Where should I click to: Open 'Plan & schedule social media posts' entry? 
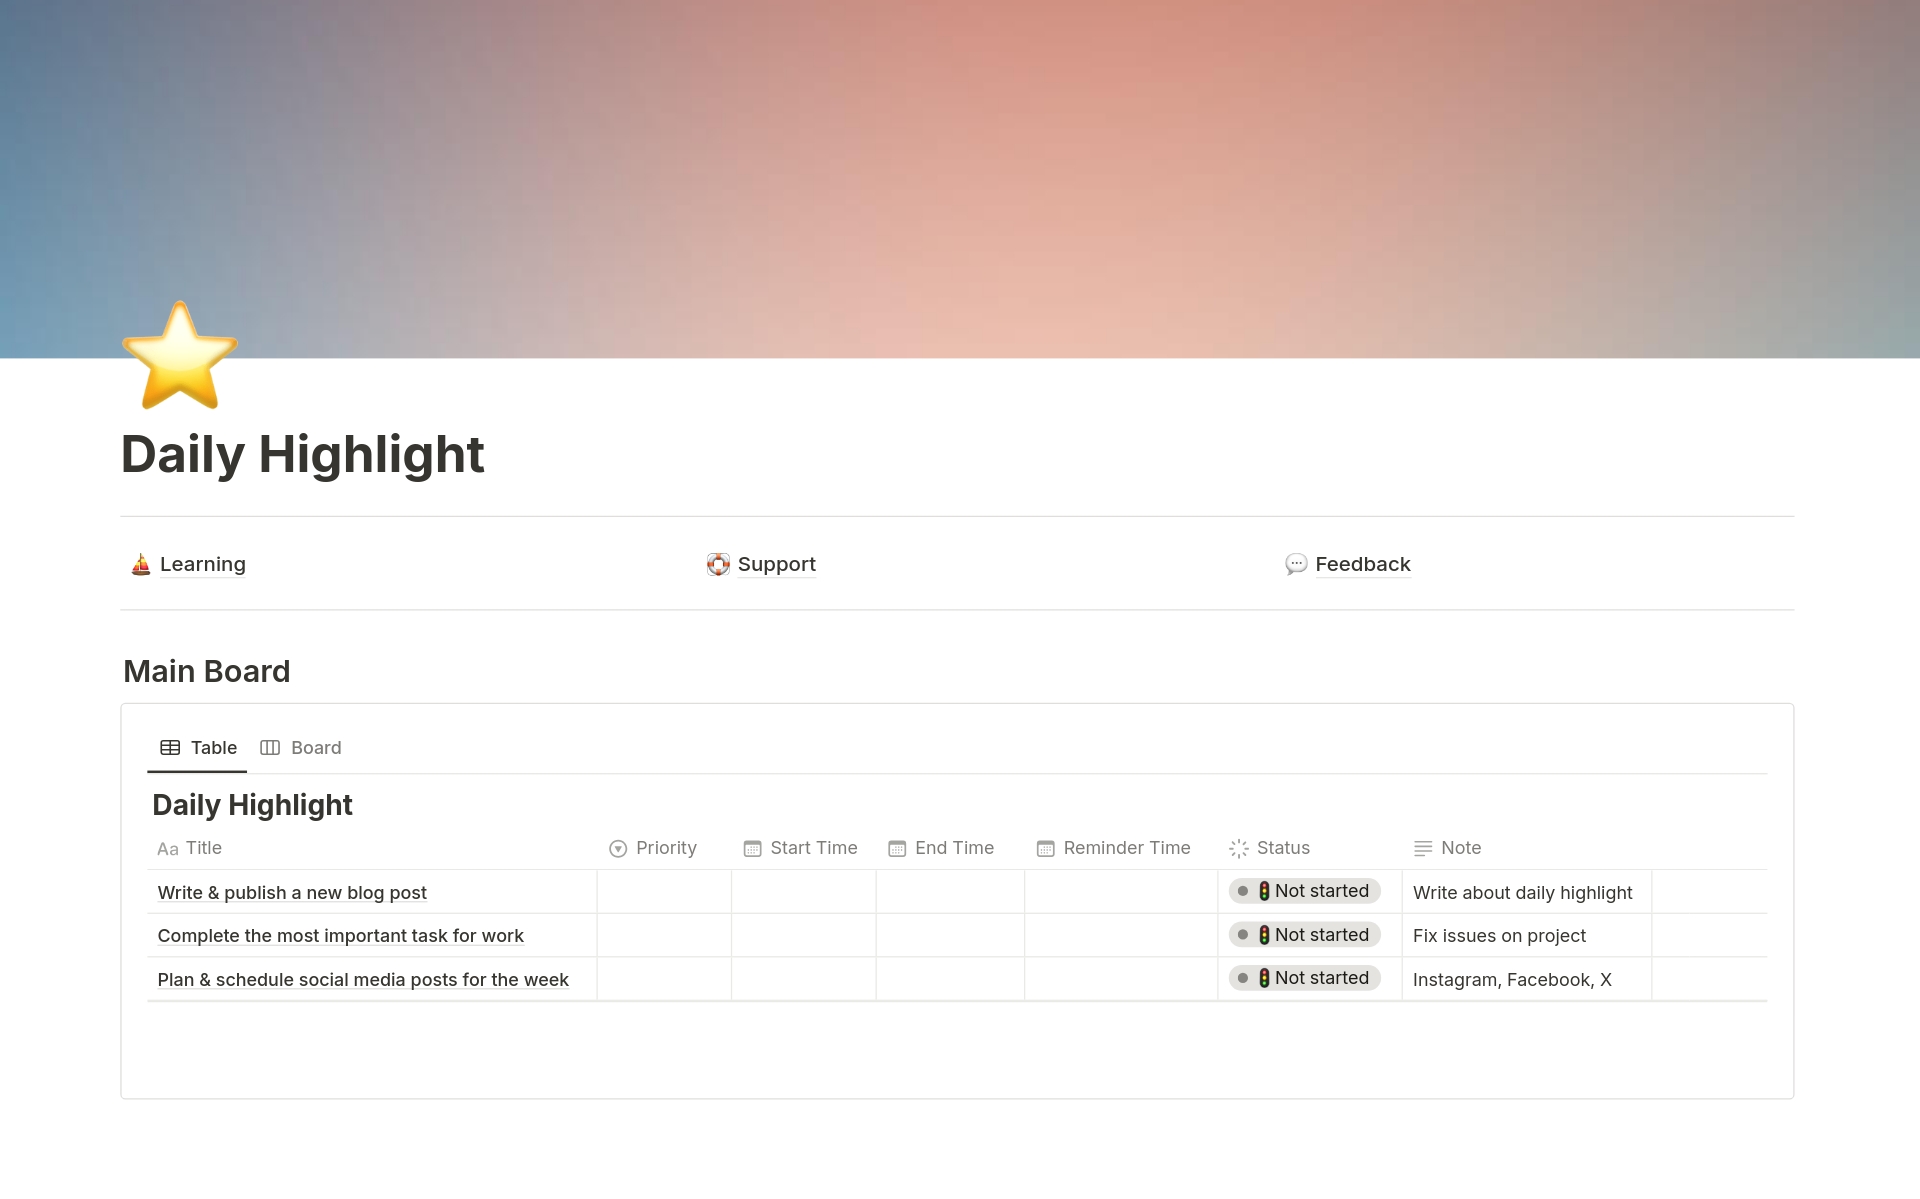[x=363, y=980]
